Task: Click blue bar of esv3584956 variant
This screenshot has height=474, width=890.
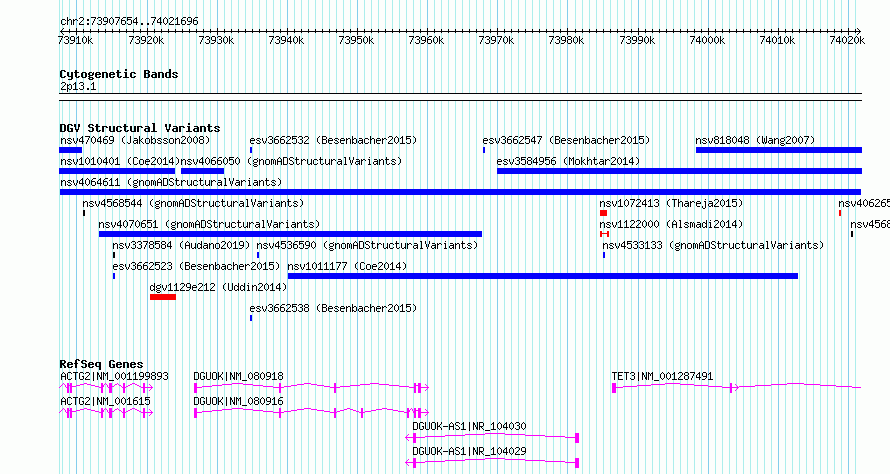Action: click(x=679, y=171)
